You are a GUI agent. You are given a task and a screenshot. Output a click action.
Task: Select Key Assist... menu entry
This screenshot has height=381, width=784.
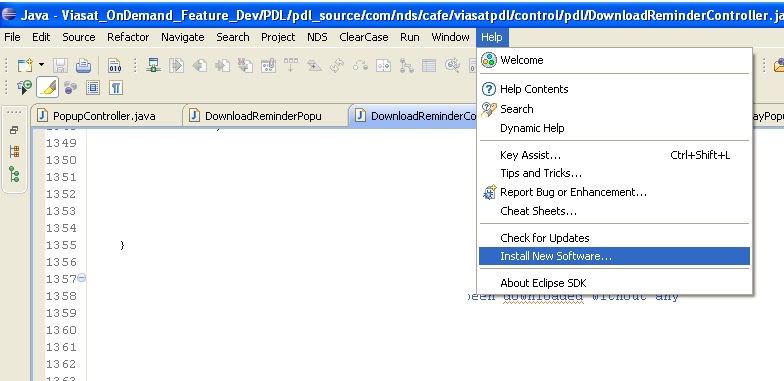[x=614, y=155]
